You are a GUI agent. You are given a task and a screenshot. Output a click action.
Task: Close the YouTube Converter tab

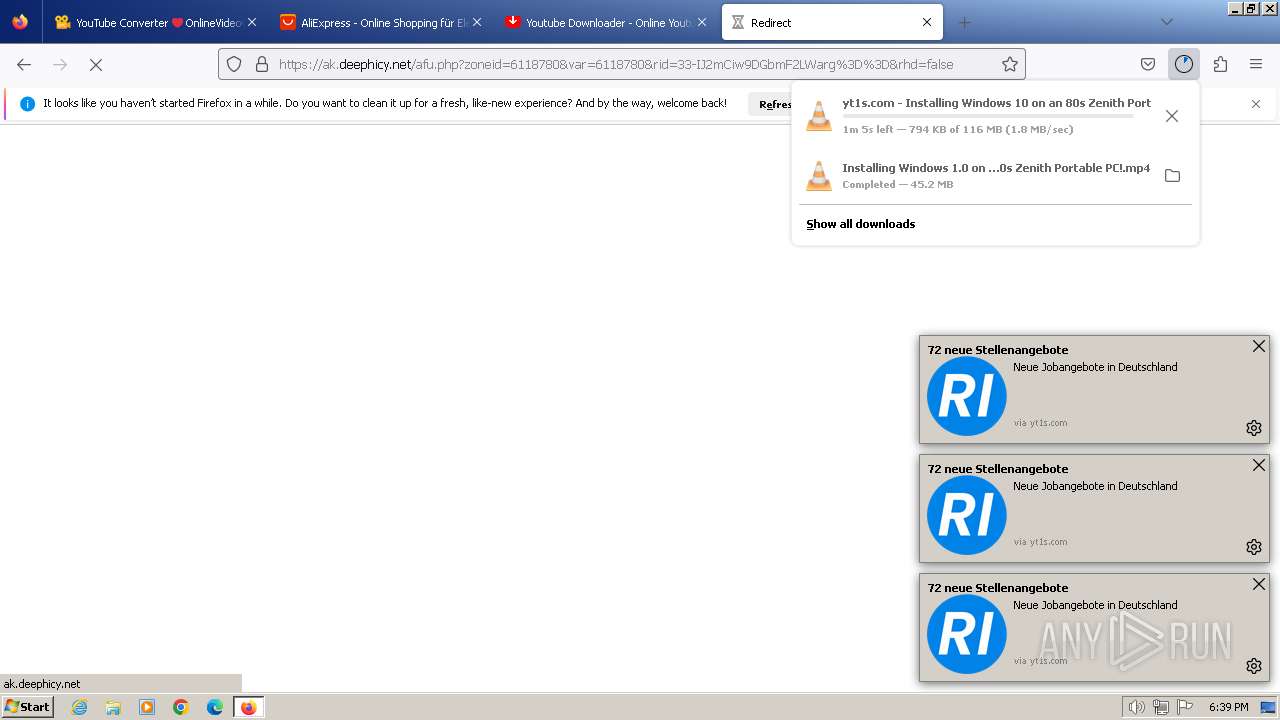pos(251,22)
